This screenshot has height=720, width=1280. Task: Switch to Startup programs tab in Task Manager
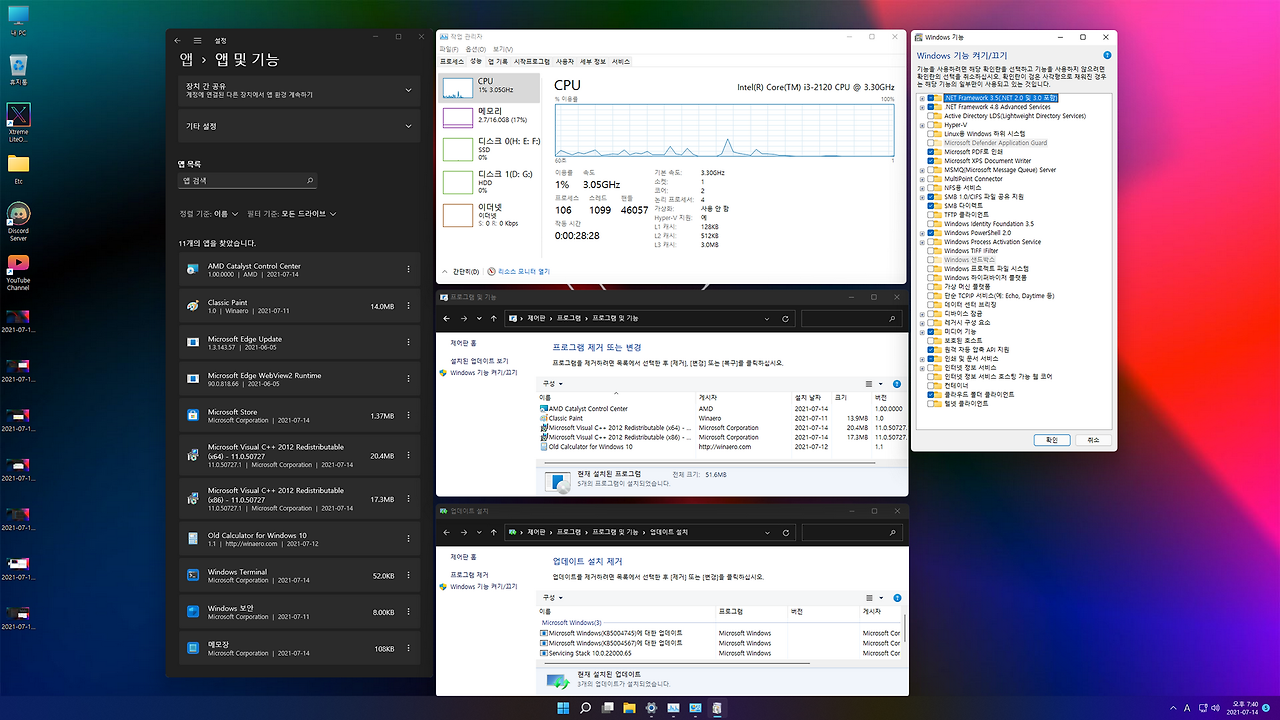coord(532,61)
